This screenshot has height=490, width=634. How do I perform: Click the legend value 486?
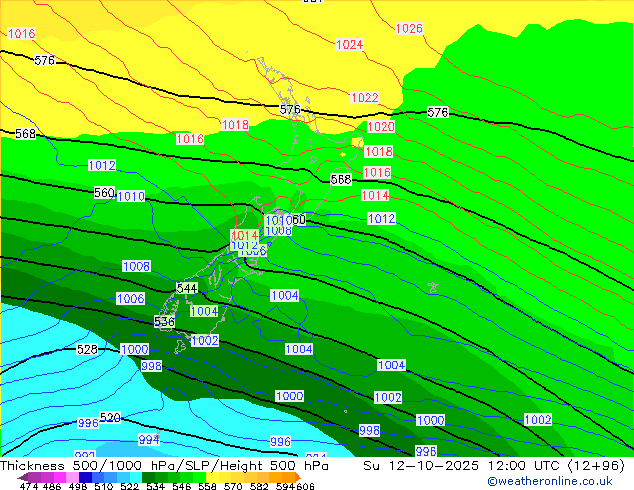pyautogui.click(x=52, y=486)
